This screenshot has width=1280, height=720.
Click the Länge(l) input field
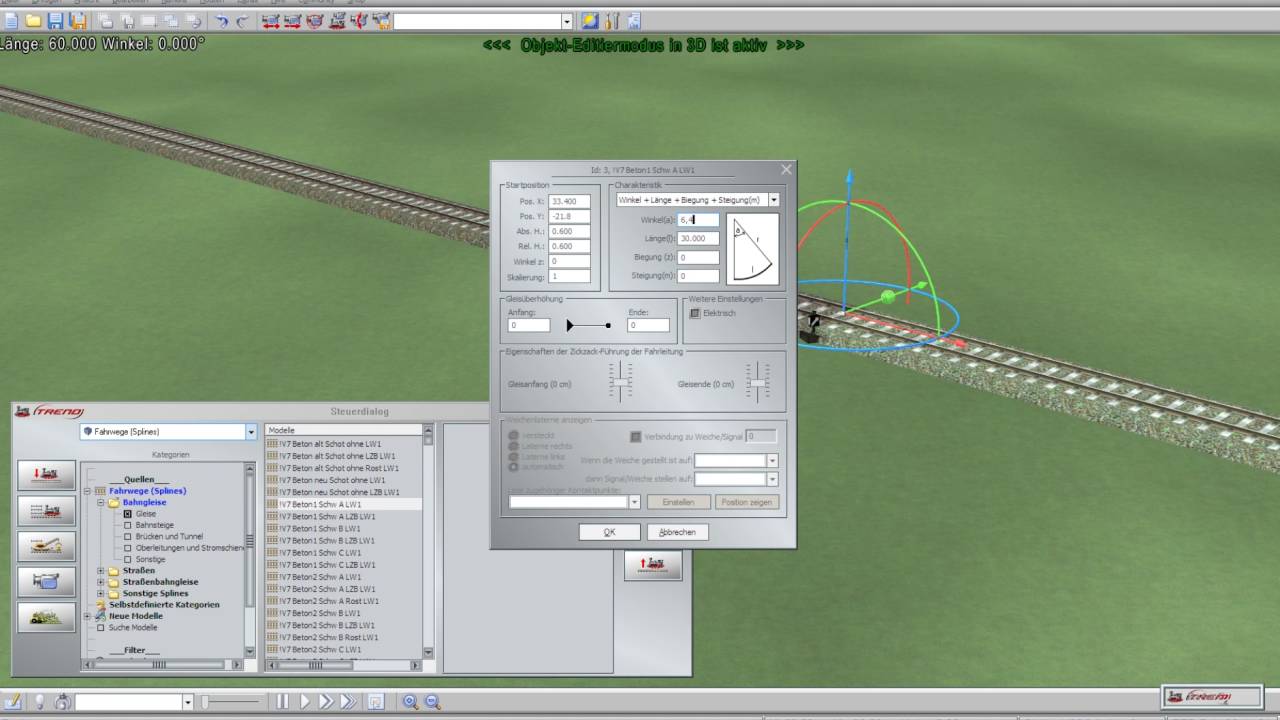pos(698,239)
